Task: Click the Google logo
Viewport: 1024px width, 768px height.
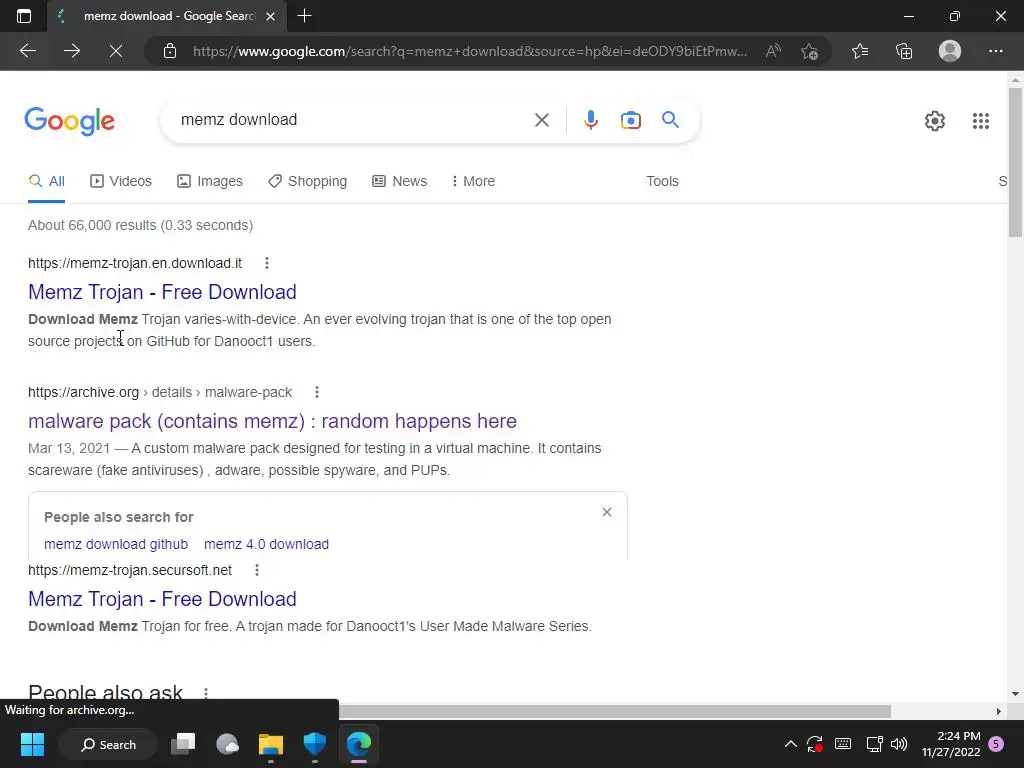Action: [x=70, y=121]
